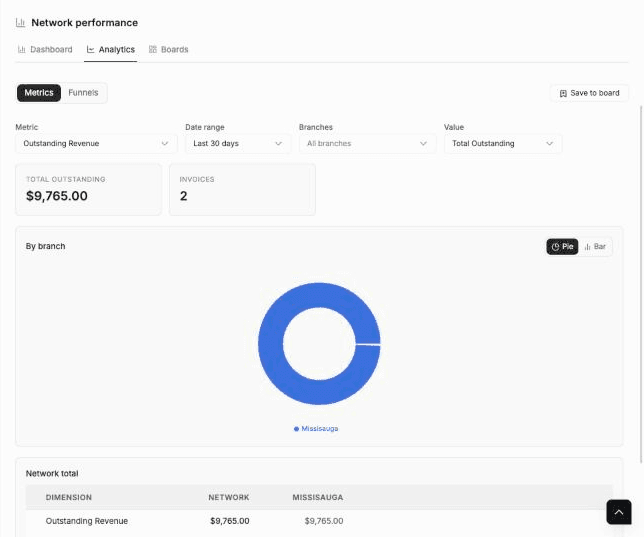Click the Outstanding Revenue row label

click(x=87, y=521)
